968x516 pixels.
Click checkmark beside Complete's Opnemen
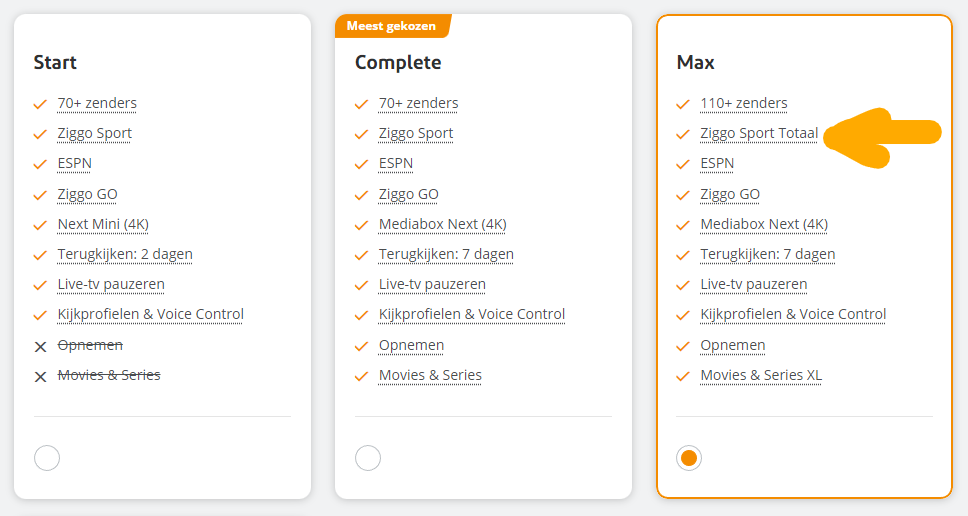(362, 346)
